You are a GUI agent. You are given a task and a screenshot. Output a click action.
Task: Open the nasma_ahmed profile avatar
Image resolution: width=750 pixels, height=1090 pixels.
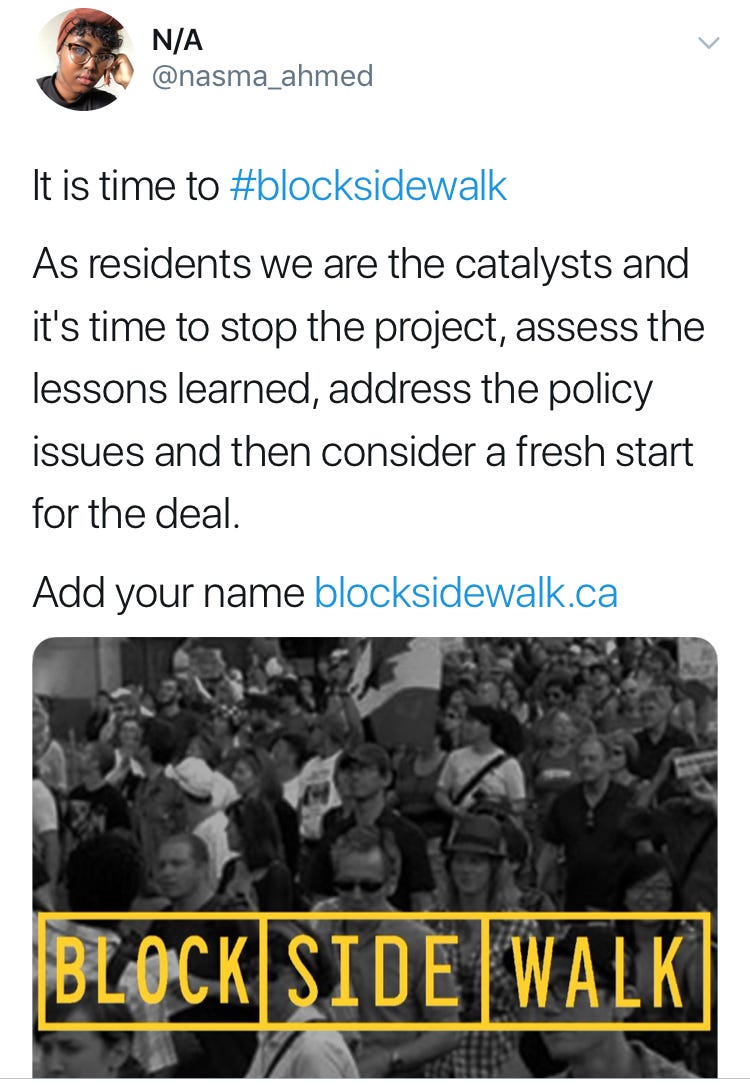point(84,59)
